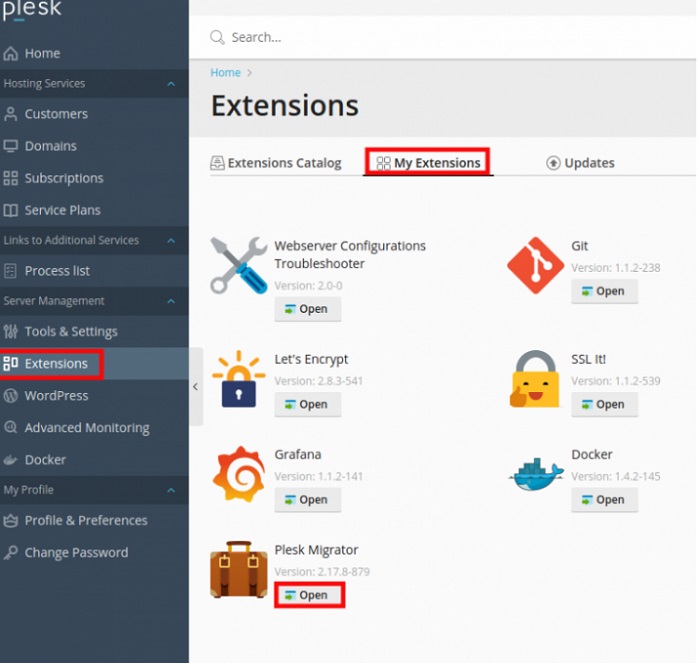Open Subscriptions from the sidebar

pos(64,178)
